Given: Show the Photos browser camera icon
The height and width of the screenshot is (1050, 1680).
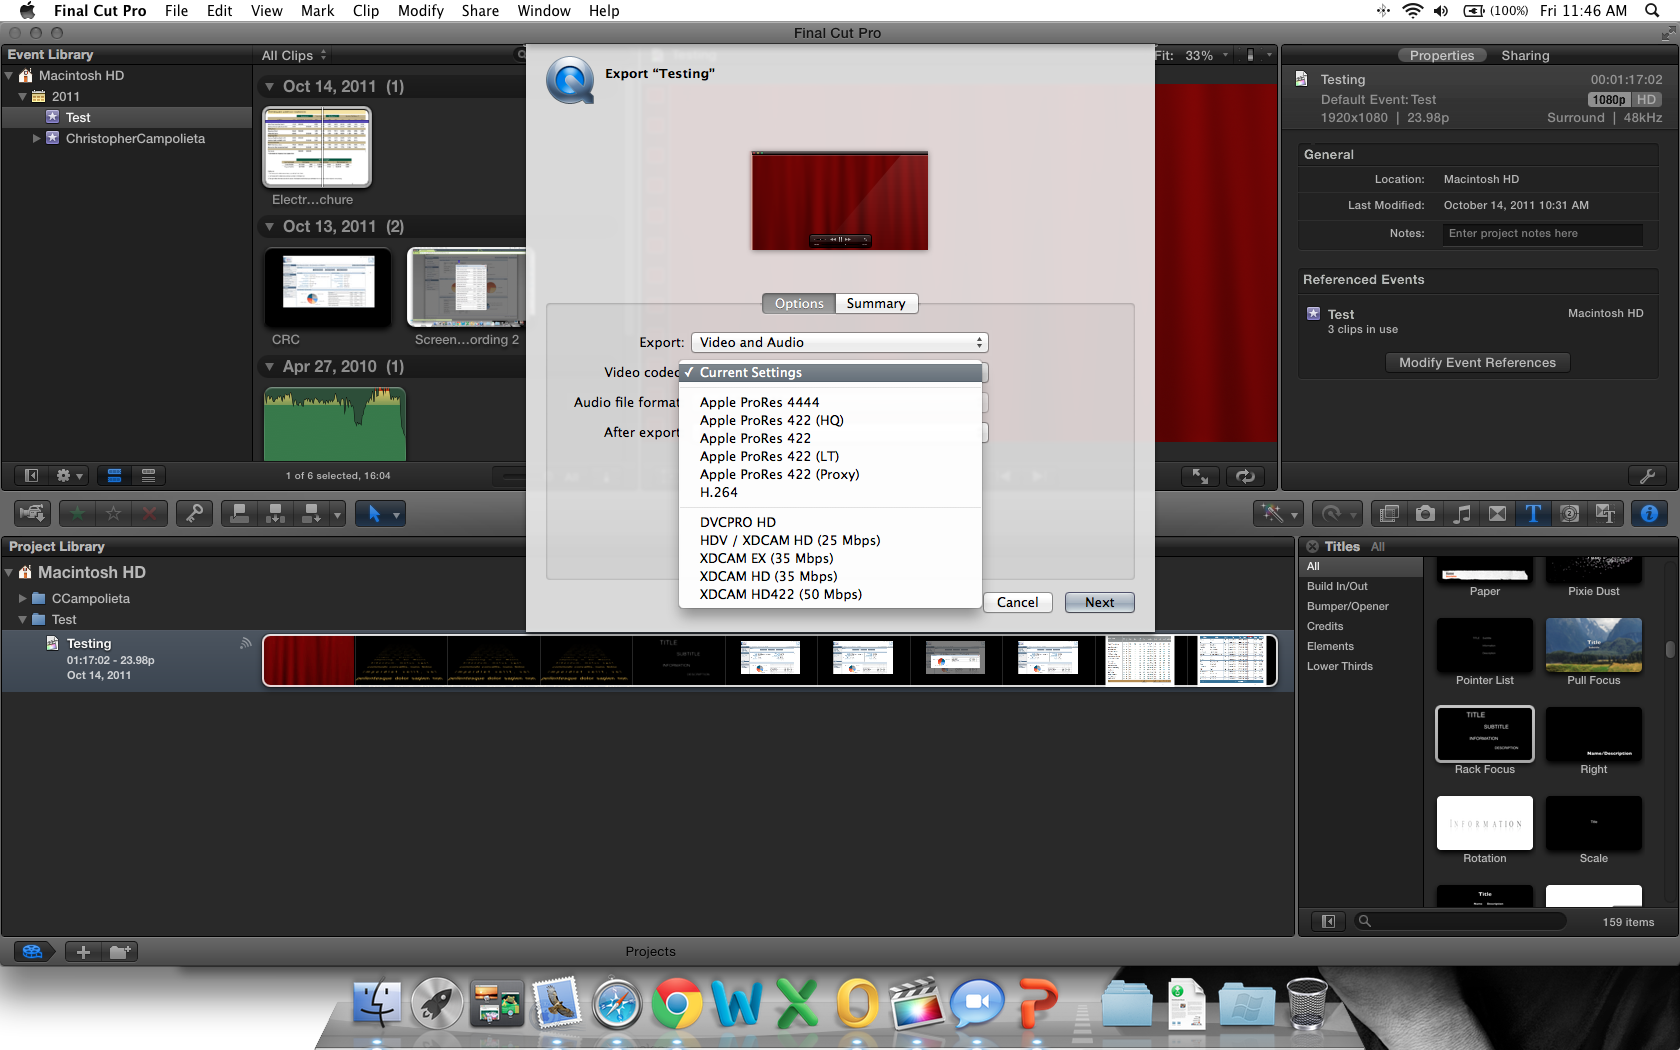Looking at the screenshot, I should pos(1425,514).
